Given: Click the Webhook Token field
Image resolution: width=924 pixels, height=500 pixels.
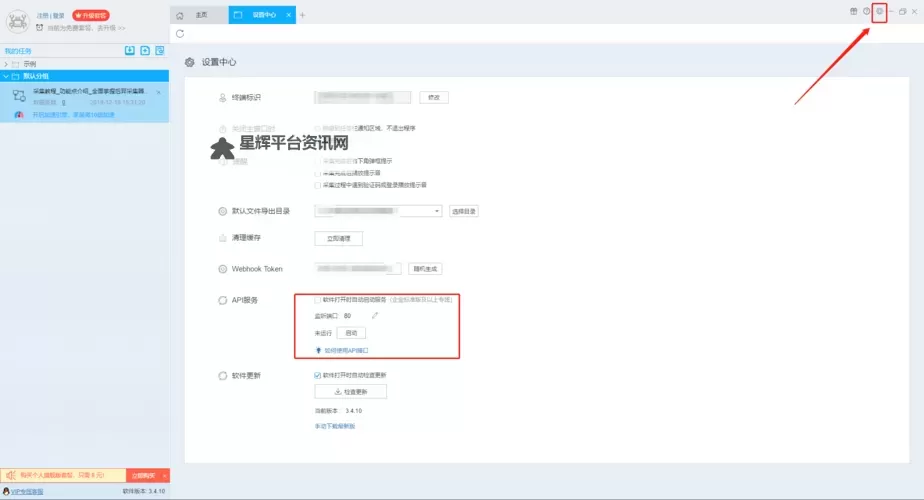Looking at the screenshot, I should pos(358,269).
